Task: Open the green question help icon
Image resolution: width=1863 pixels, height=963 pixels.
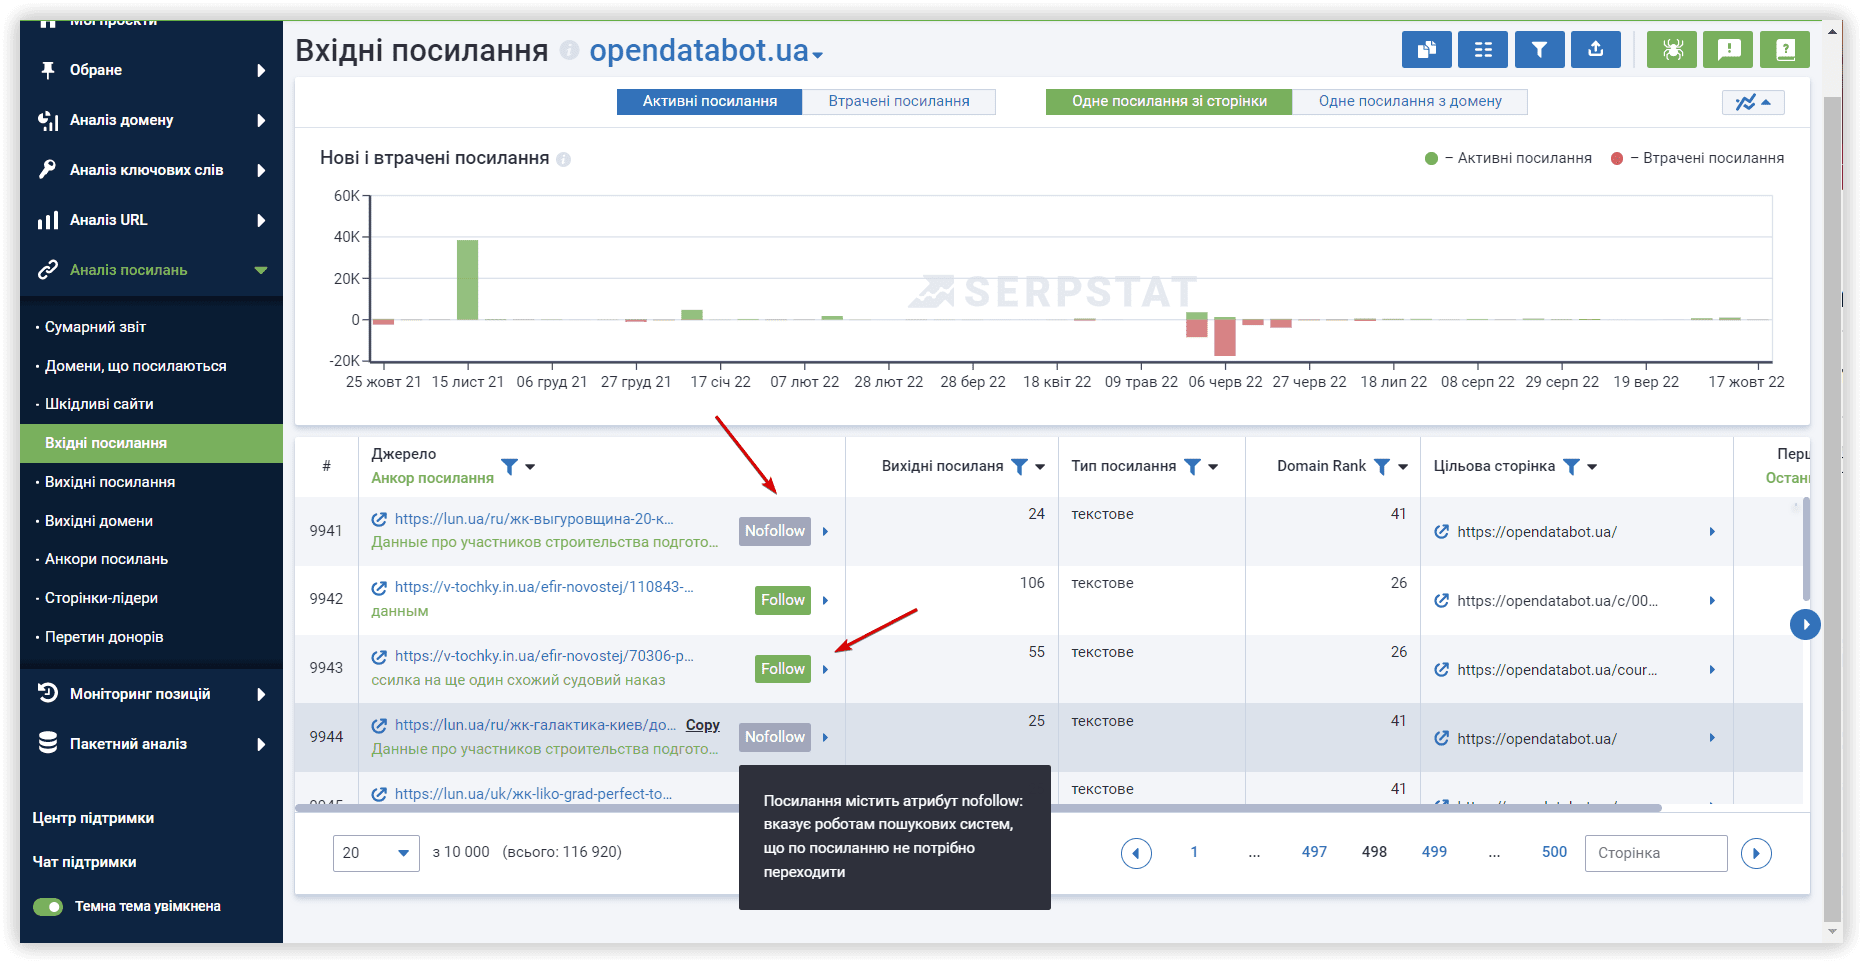Action: (x=1785, y=49)
